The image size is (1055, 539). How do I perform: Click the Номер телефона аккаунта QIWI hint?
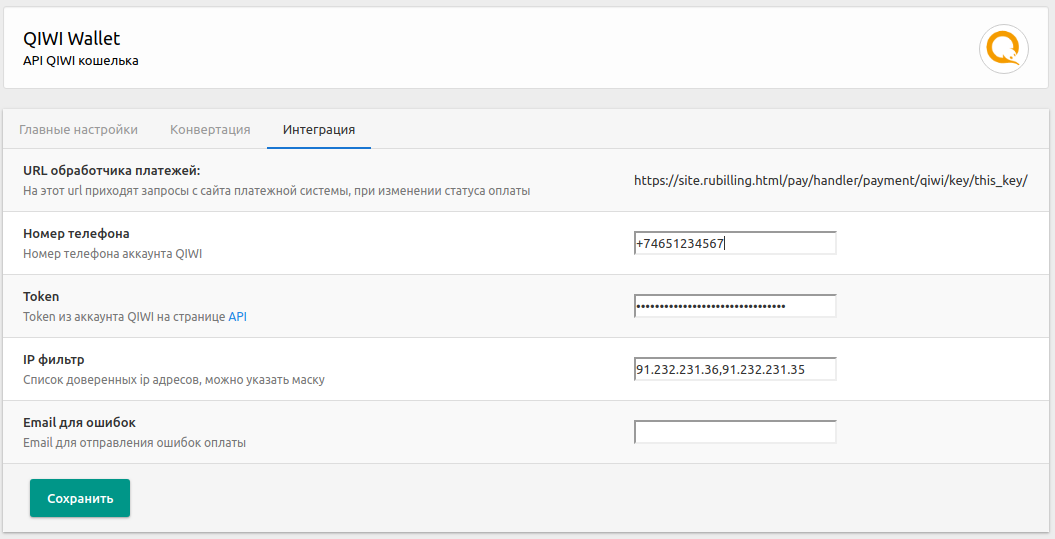(x=112, y=254)
